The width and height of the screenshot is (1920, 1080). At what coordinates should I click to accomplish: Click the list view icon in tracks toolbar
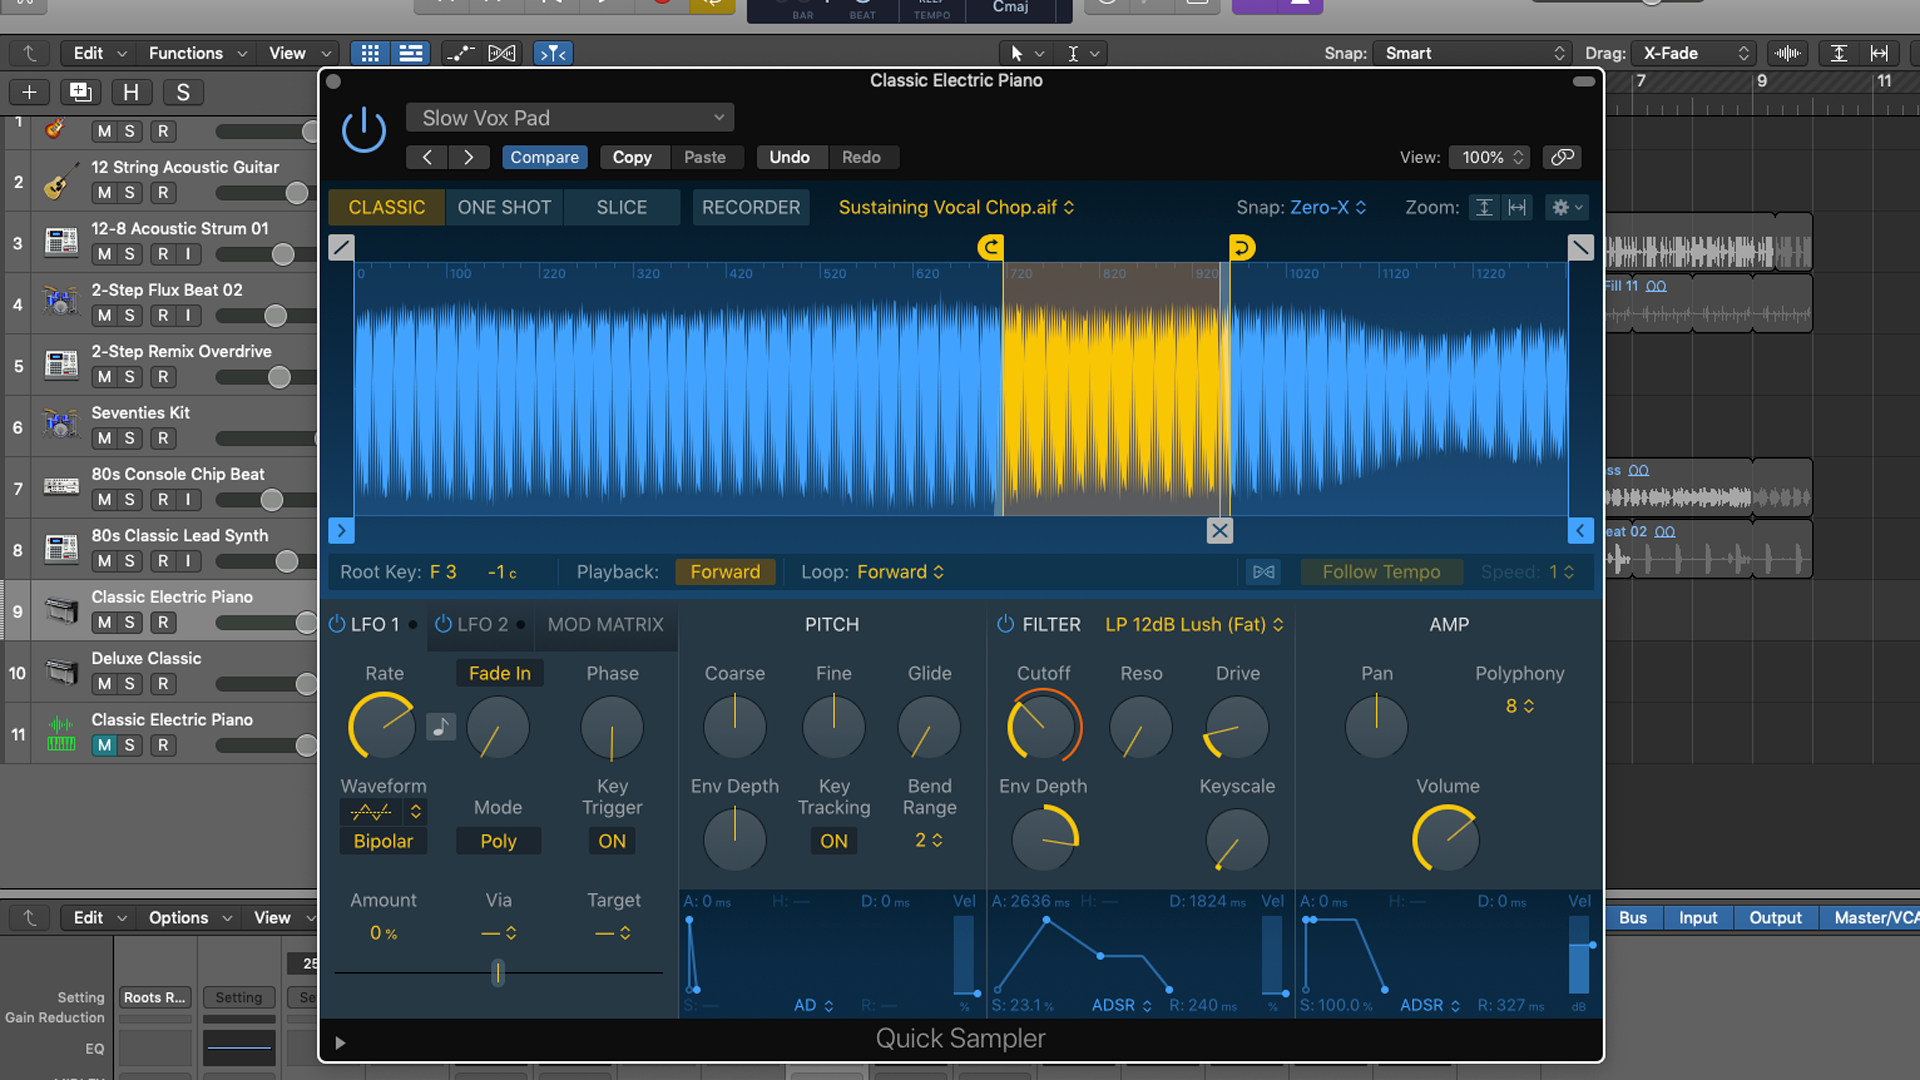[410, 53]
